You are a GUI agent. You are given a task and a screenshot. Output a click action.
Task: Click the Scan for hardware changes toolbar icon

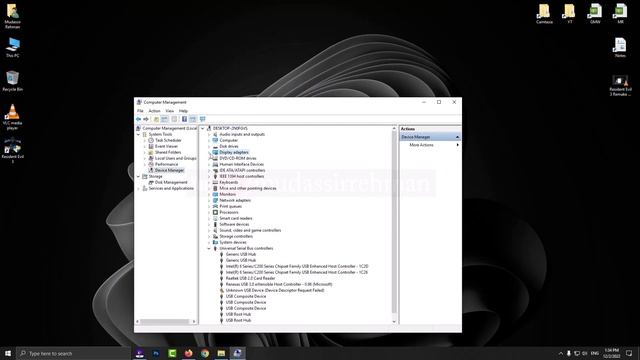(x=202, y=119)
